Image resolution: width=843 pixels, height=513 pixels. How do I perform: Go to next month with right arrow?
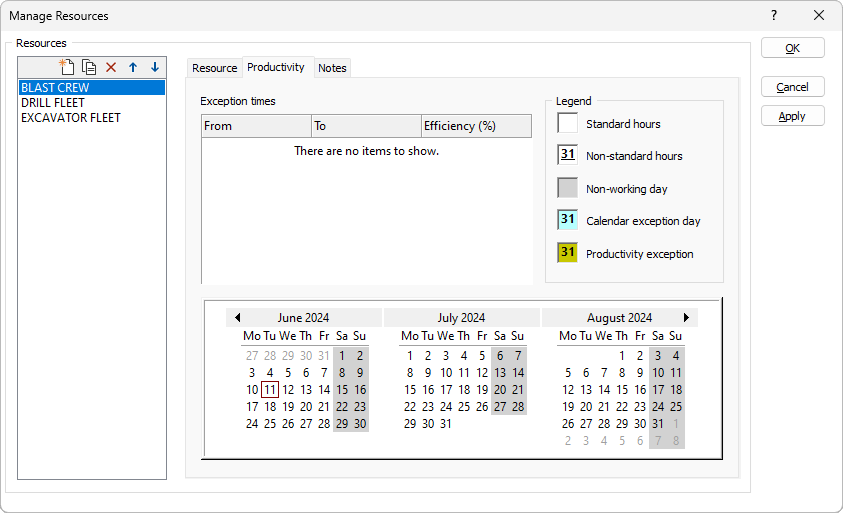pos(686,318)
